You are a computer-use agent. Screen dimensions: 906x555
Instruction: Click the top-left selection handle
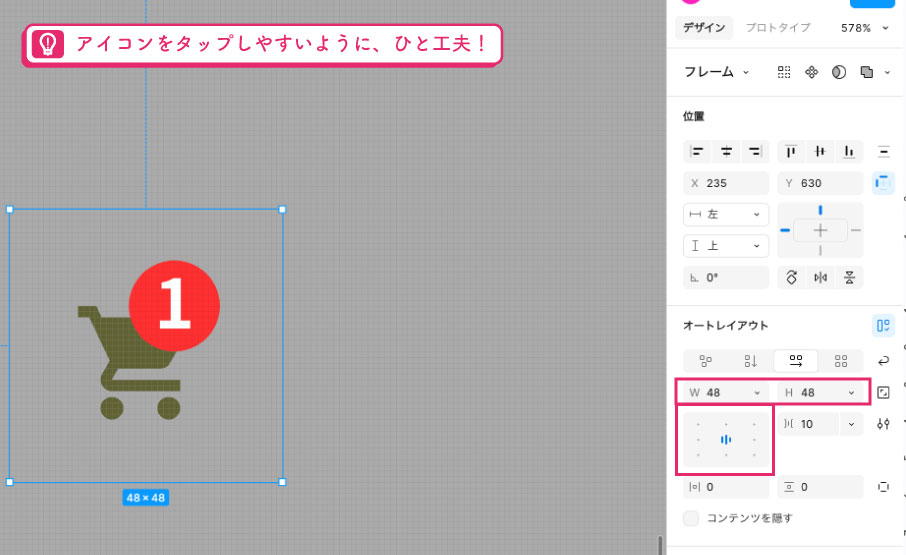[x=9, y=210]
